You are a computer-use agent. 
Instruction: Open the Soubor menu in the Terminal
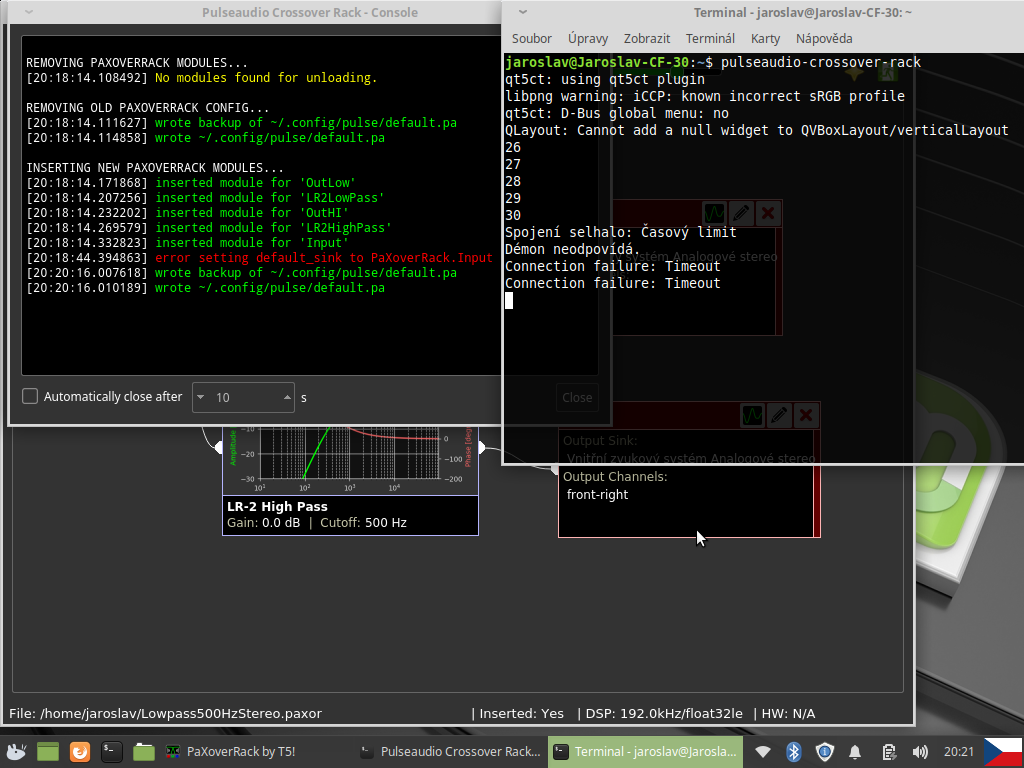532,39
